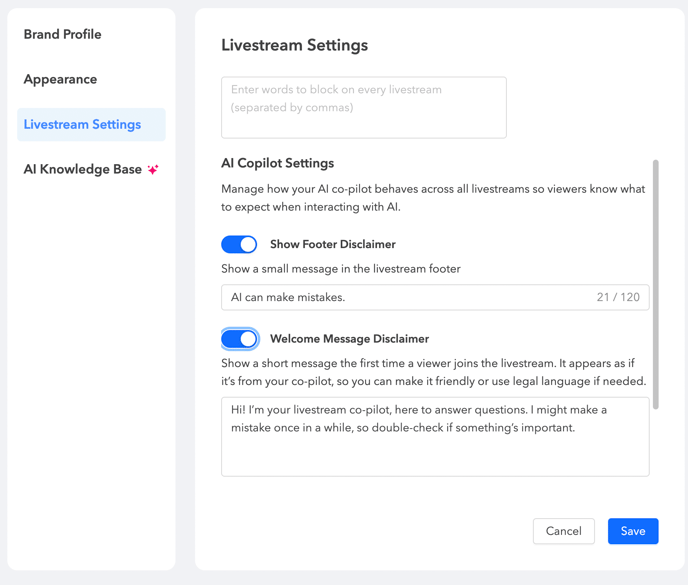Disable the Welcome Message Disclaimer switch
Viewport: 688px width, 585px height.
click(x=239, y=339)
